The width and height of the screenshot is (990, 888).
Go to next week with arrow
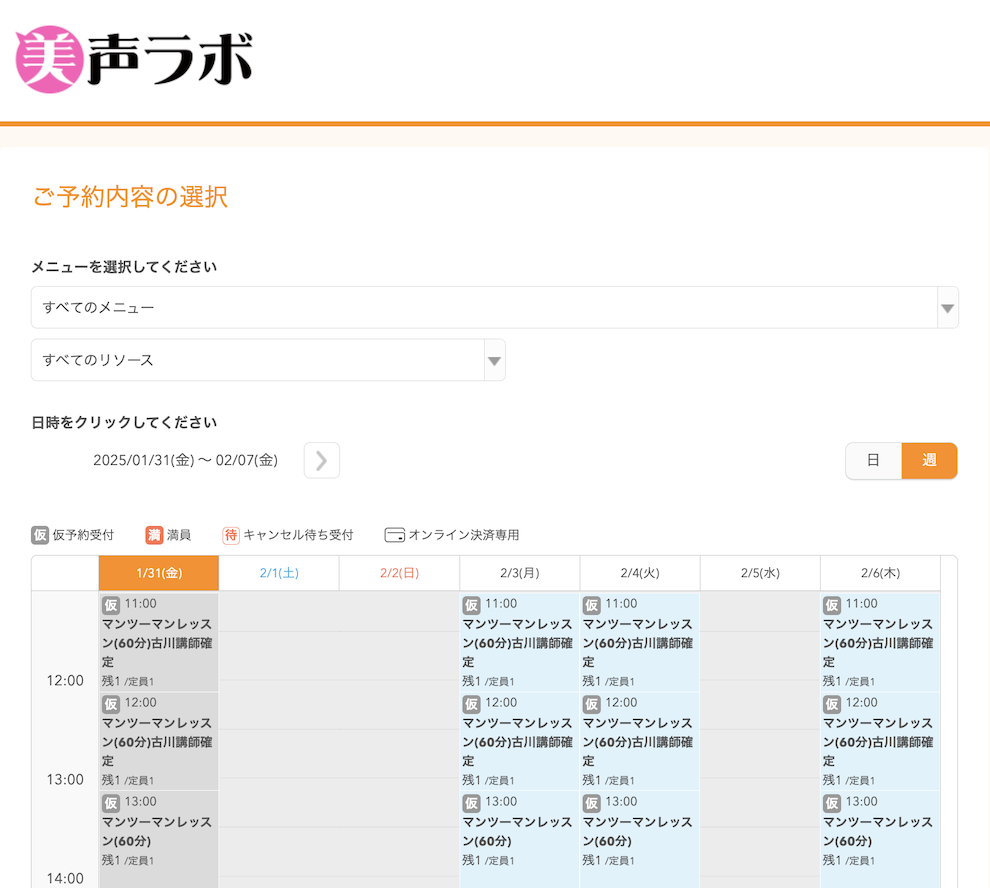pyautogui.click(x=322, y=460)
